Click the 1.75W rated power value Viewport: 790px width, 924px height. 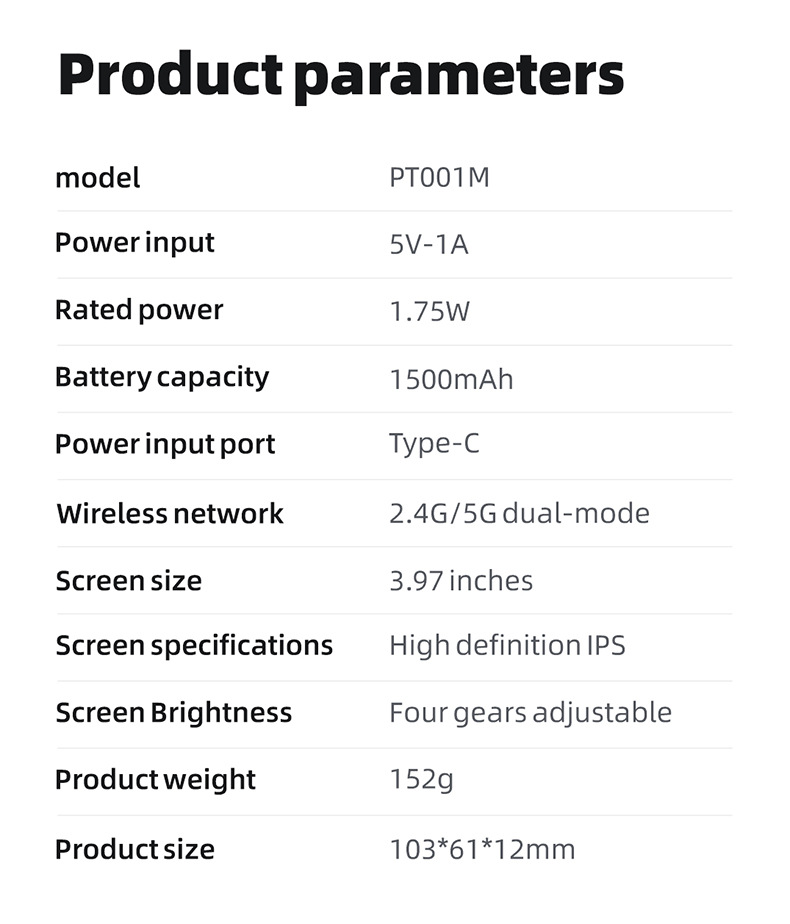click(x=430, y=311)
